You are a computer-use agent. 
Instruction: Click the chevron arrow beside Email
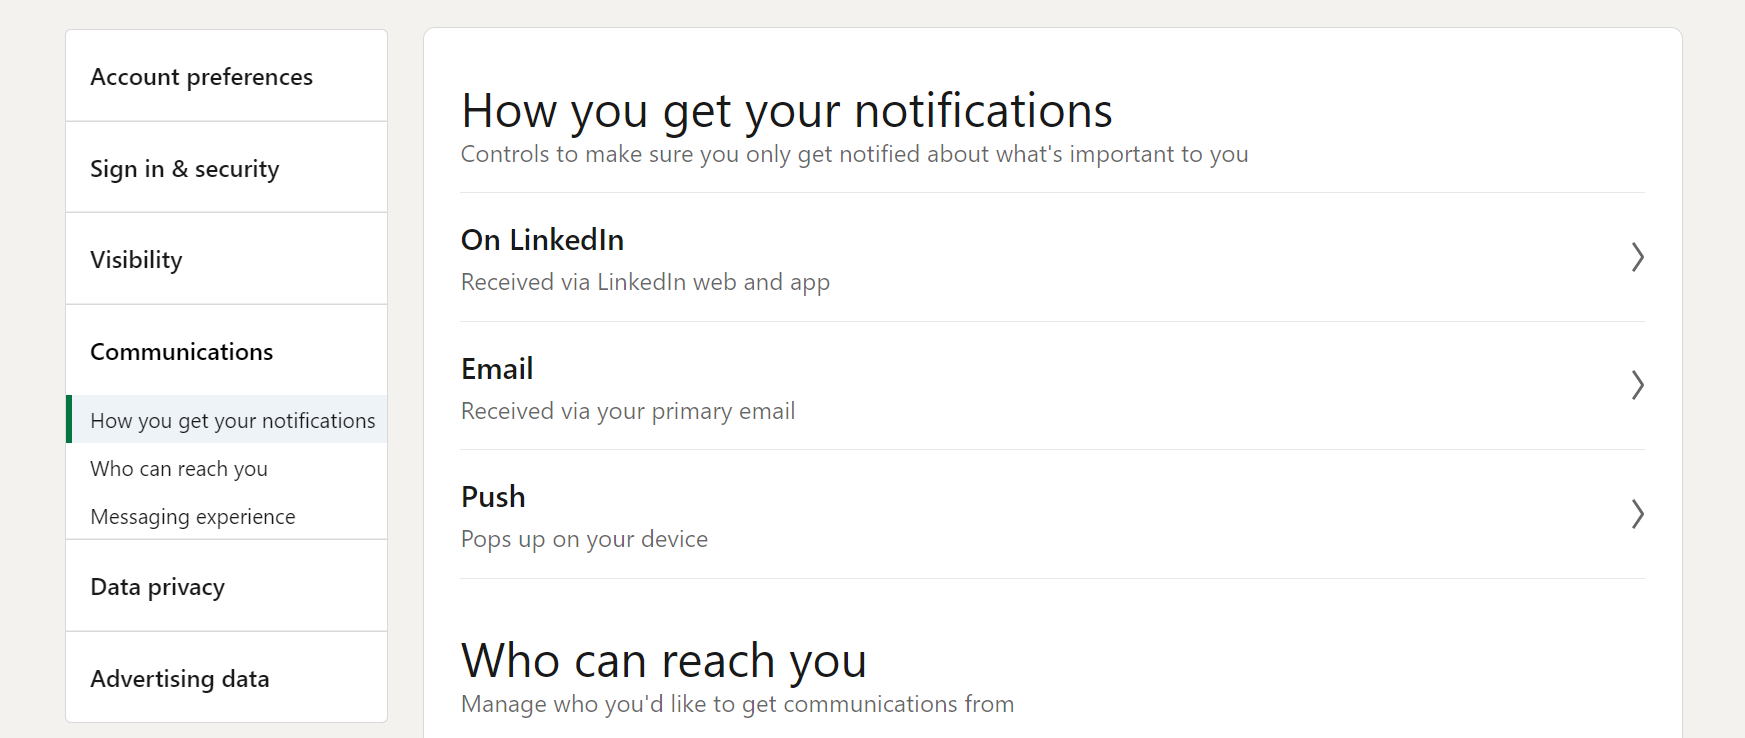(x=1637, y=385)
